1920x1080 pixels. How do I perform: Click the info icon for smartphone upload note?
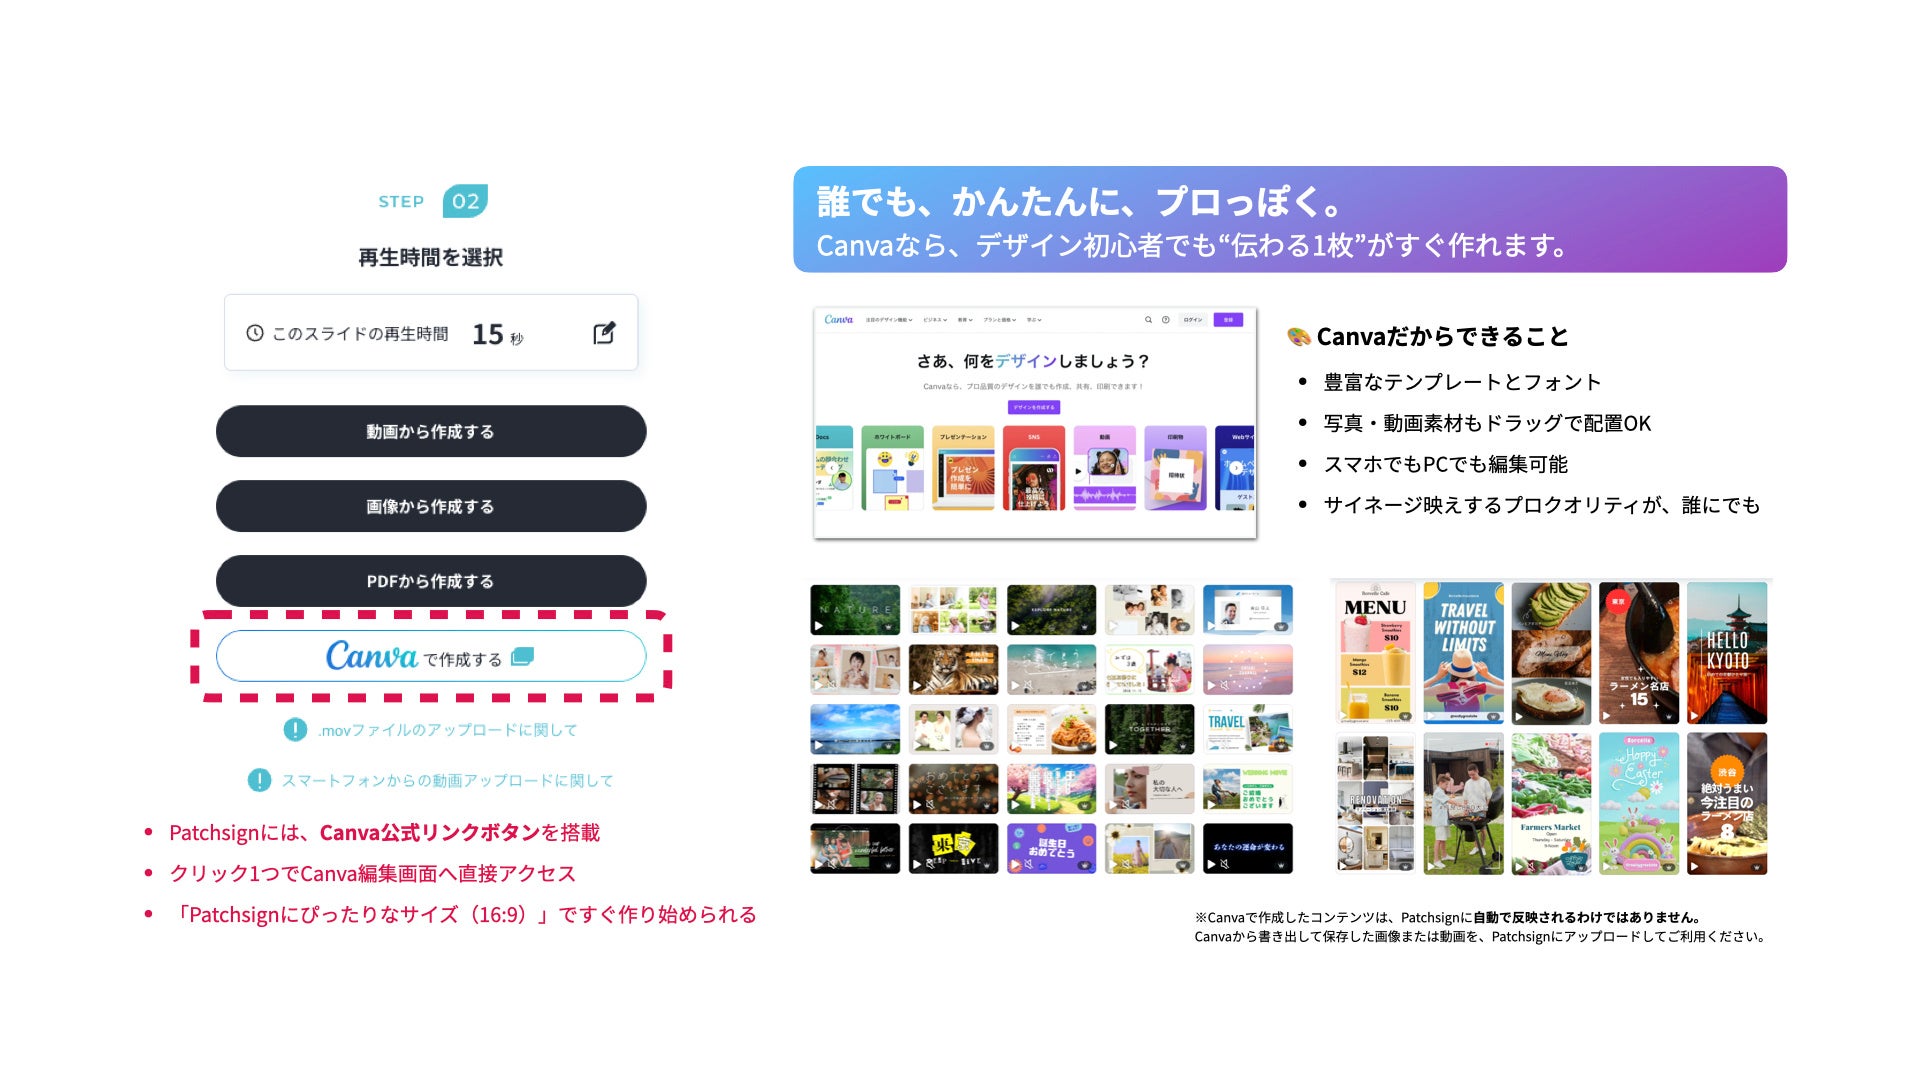pyautogui.click(x=259, y=780)
